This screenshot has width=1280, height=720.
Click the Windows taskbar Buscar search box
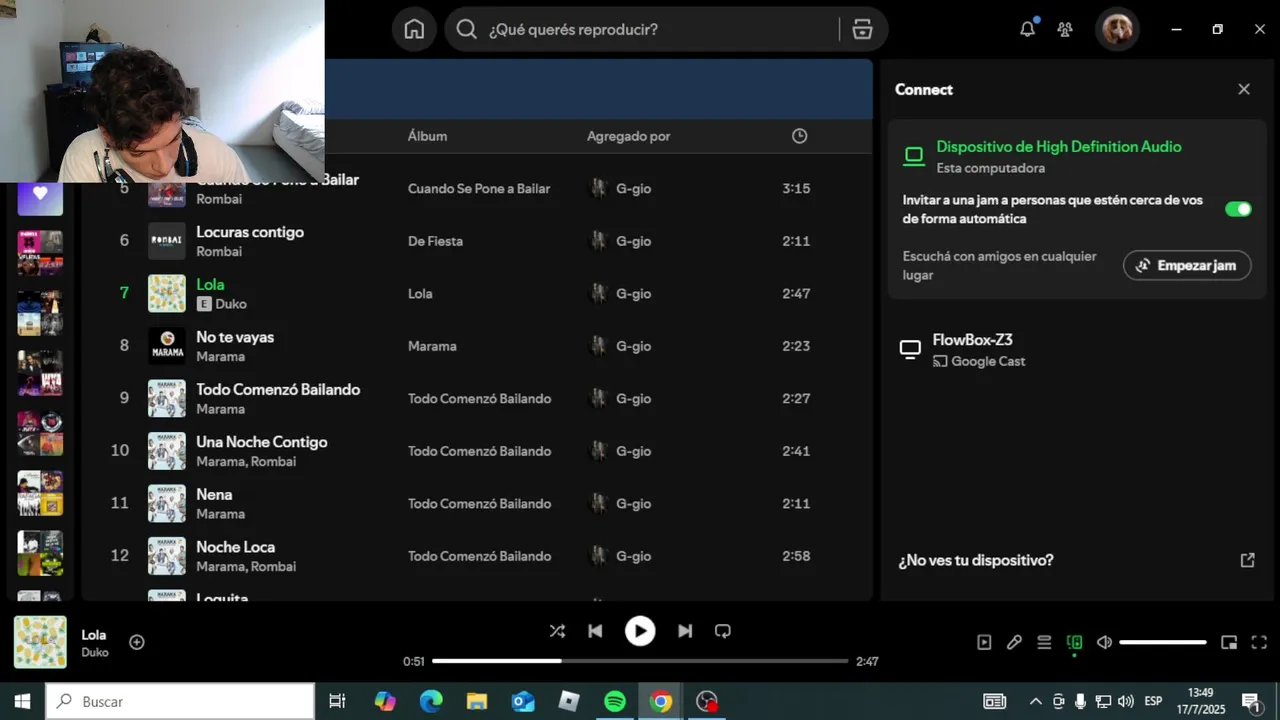[x=180, y=701]
